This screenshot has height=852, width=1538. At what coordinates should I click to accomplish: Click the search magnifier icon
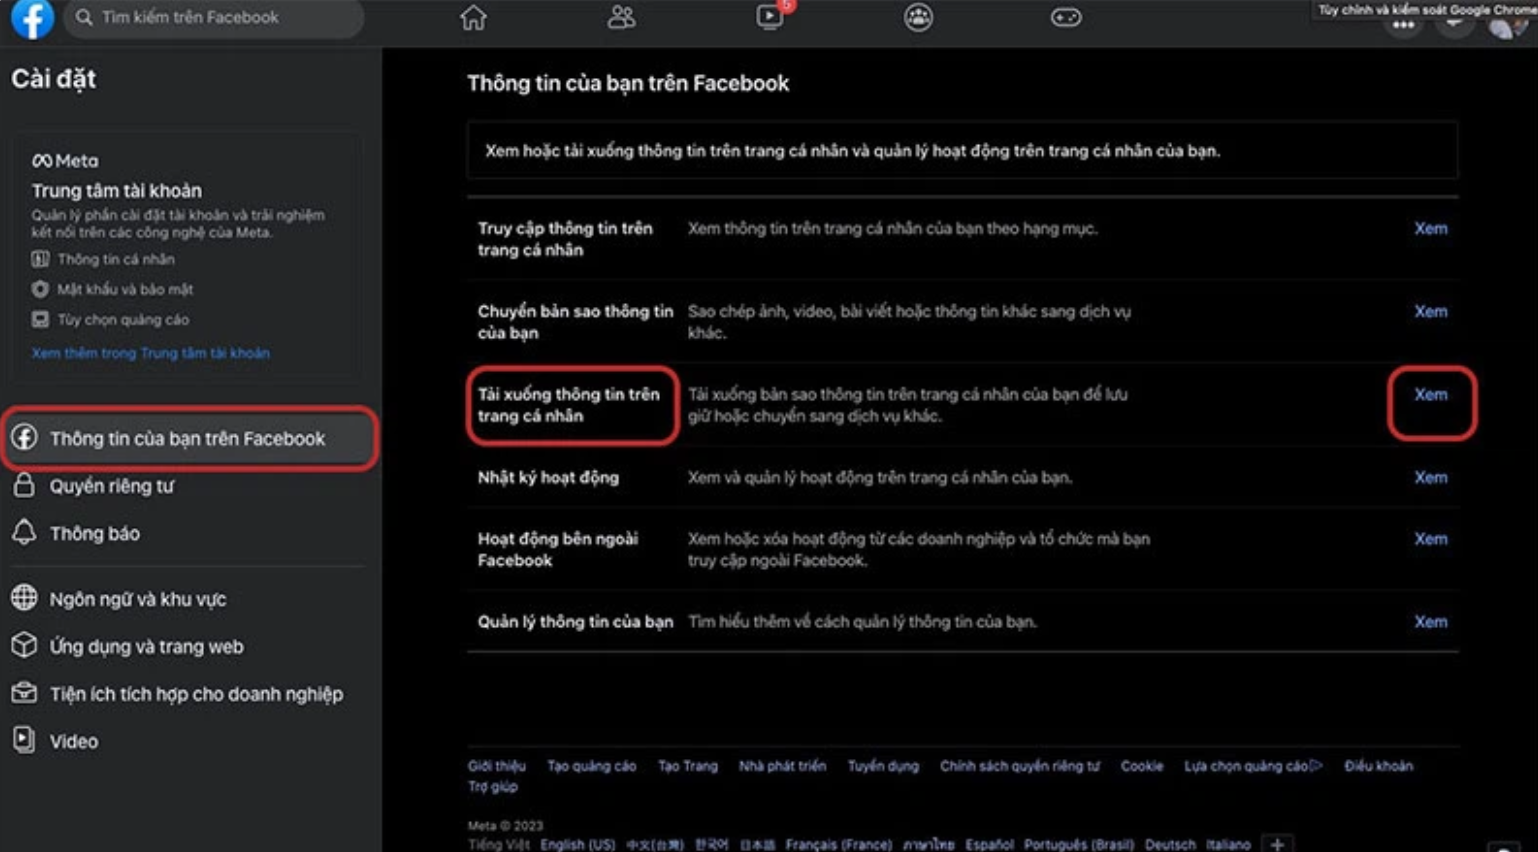pos(84,17)
